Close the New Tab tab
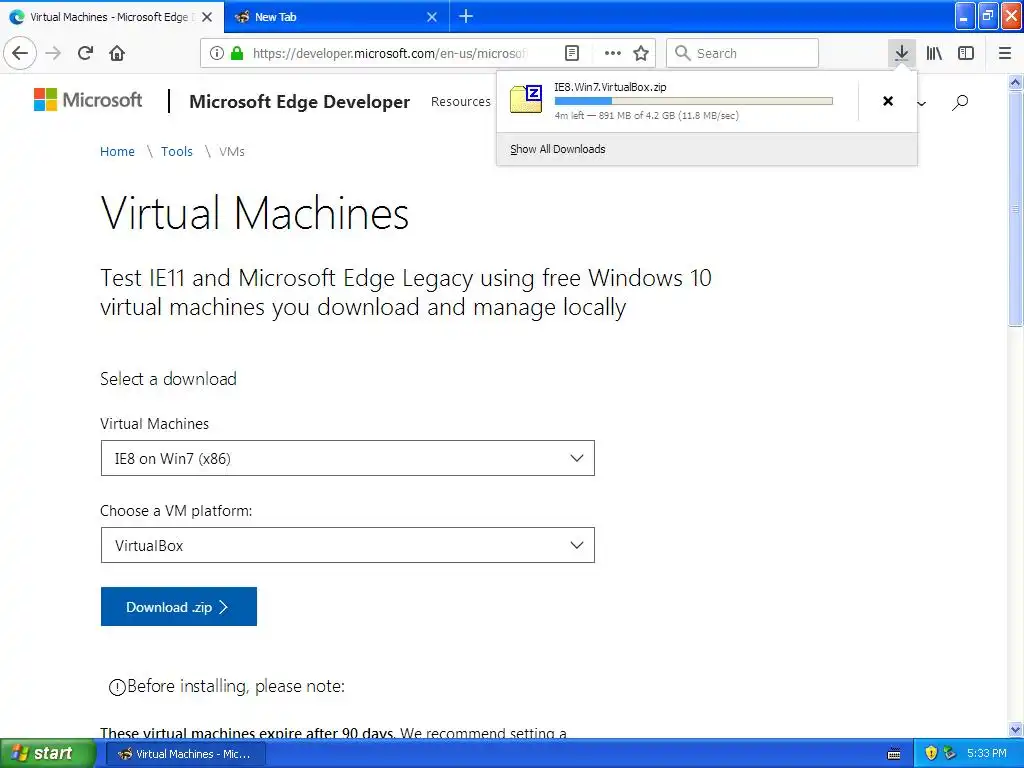The image size is (1024, 768). tap(432, 17)
